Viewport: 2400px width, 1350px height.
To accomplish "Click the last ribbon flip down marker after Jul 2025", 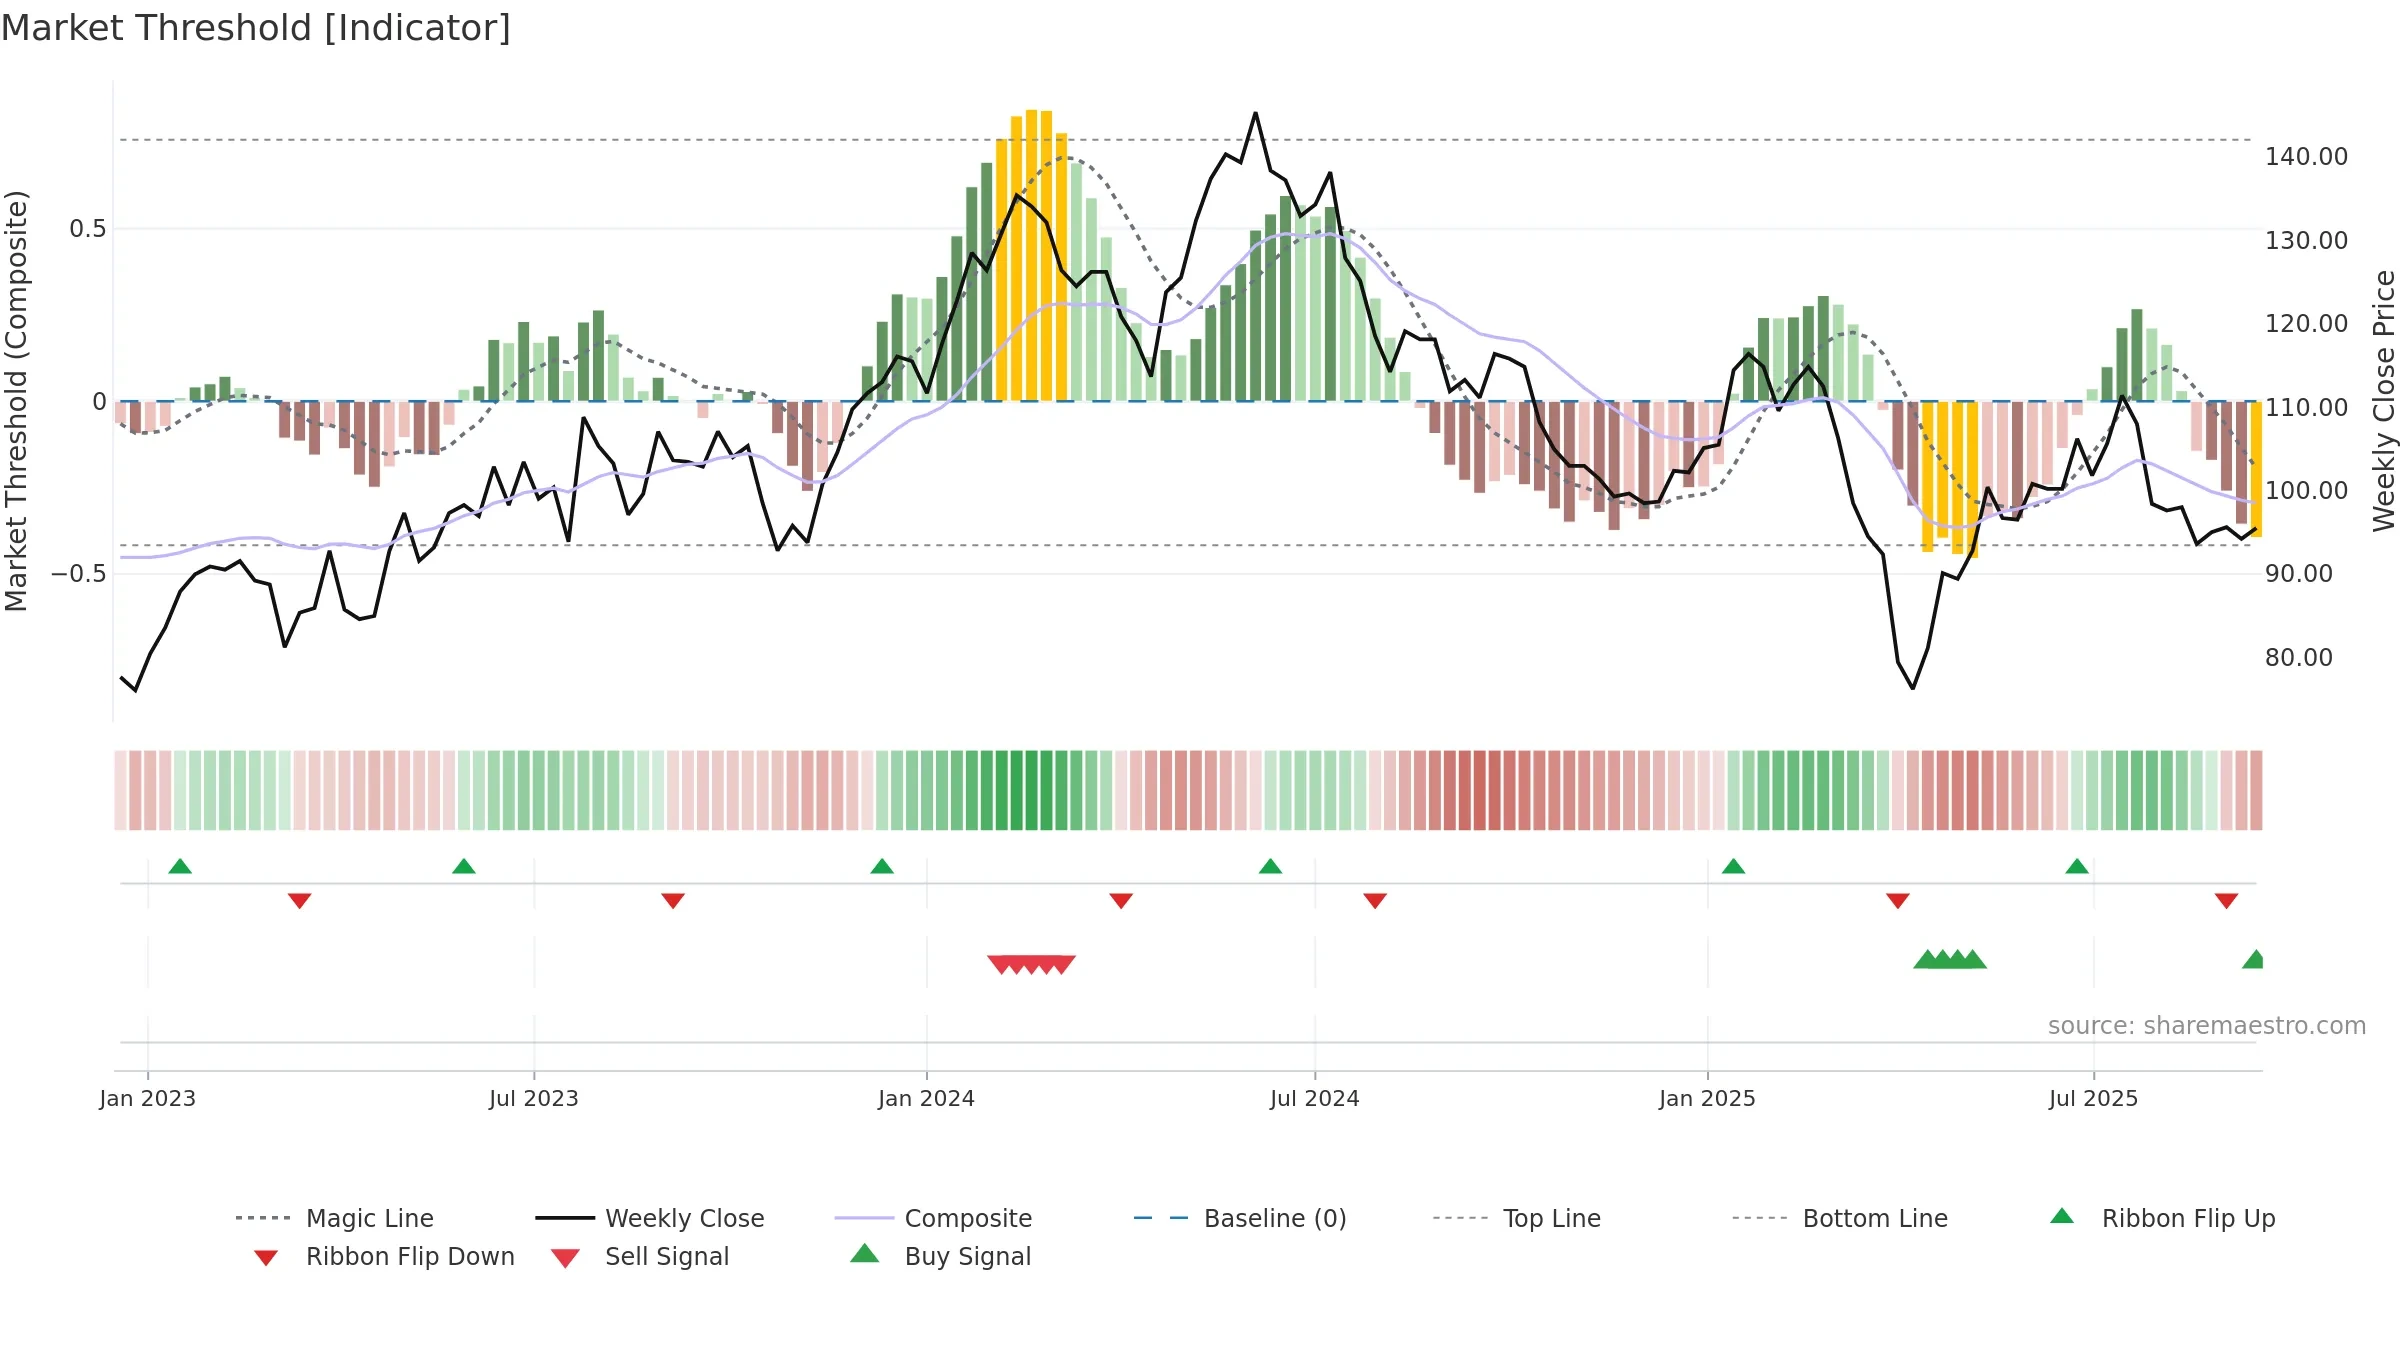I will 2226,901.
